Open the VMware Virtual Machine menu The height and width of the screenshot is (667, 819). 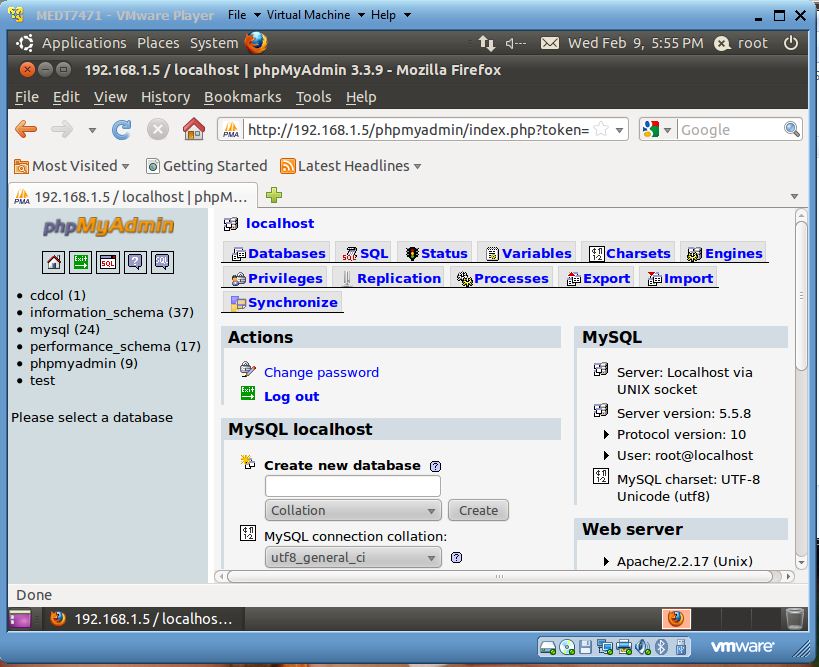[x=315, y=15]
